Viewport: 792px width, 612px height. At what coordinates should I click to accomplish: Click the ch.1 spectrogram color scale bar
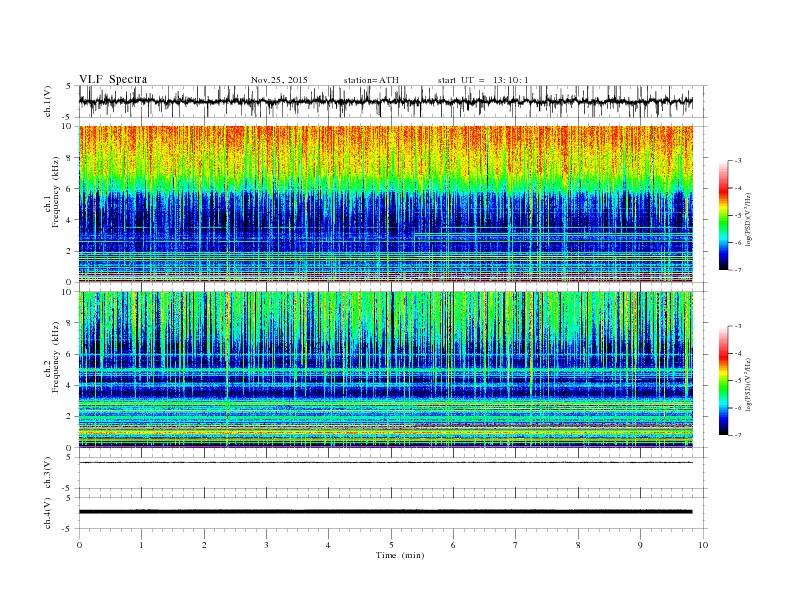723,215
